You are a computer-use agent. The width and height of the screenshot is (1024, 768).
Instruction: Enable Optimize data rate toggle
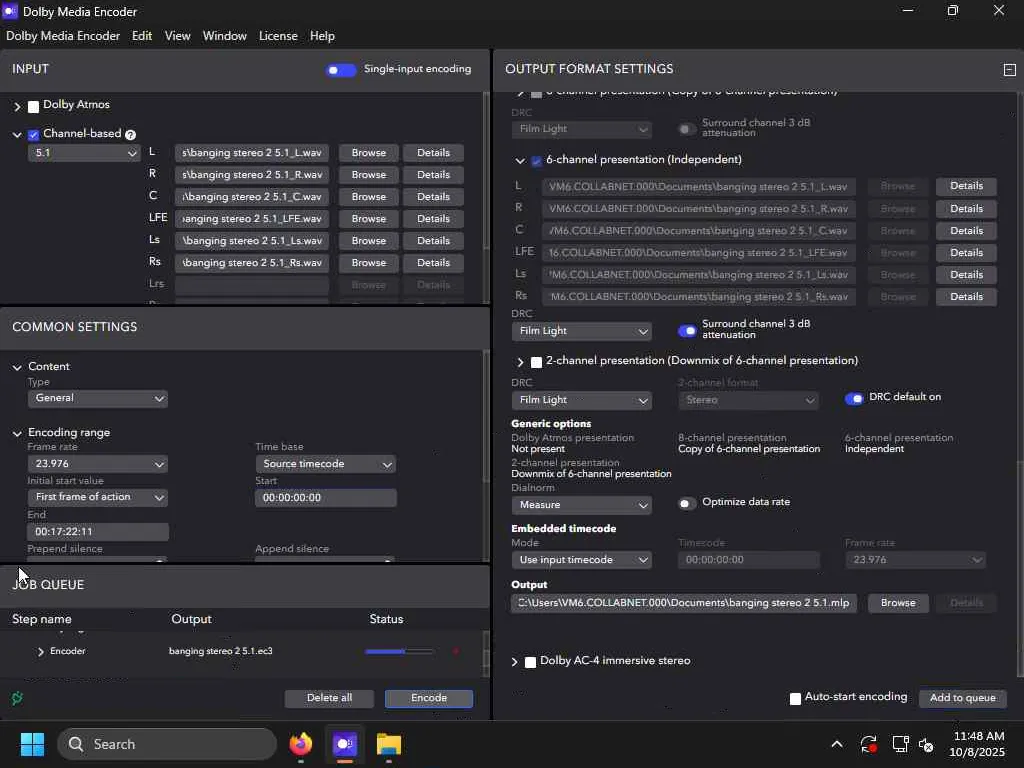pyautogui.click(x=686, y=503)
